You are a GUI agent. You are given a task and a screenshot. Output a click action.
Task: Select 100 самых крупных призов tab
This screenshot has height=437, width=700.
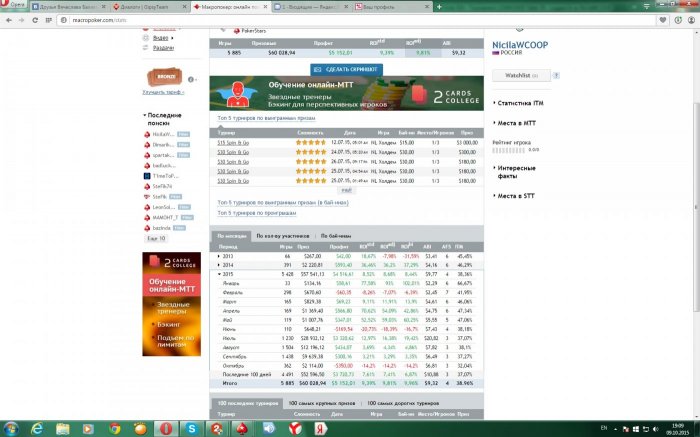point(321,403)
